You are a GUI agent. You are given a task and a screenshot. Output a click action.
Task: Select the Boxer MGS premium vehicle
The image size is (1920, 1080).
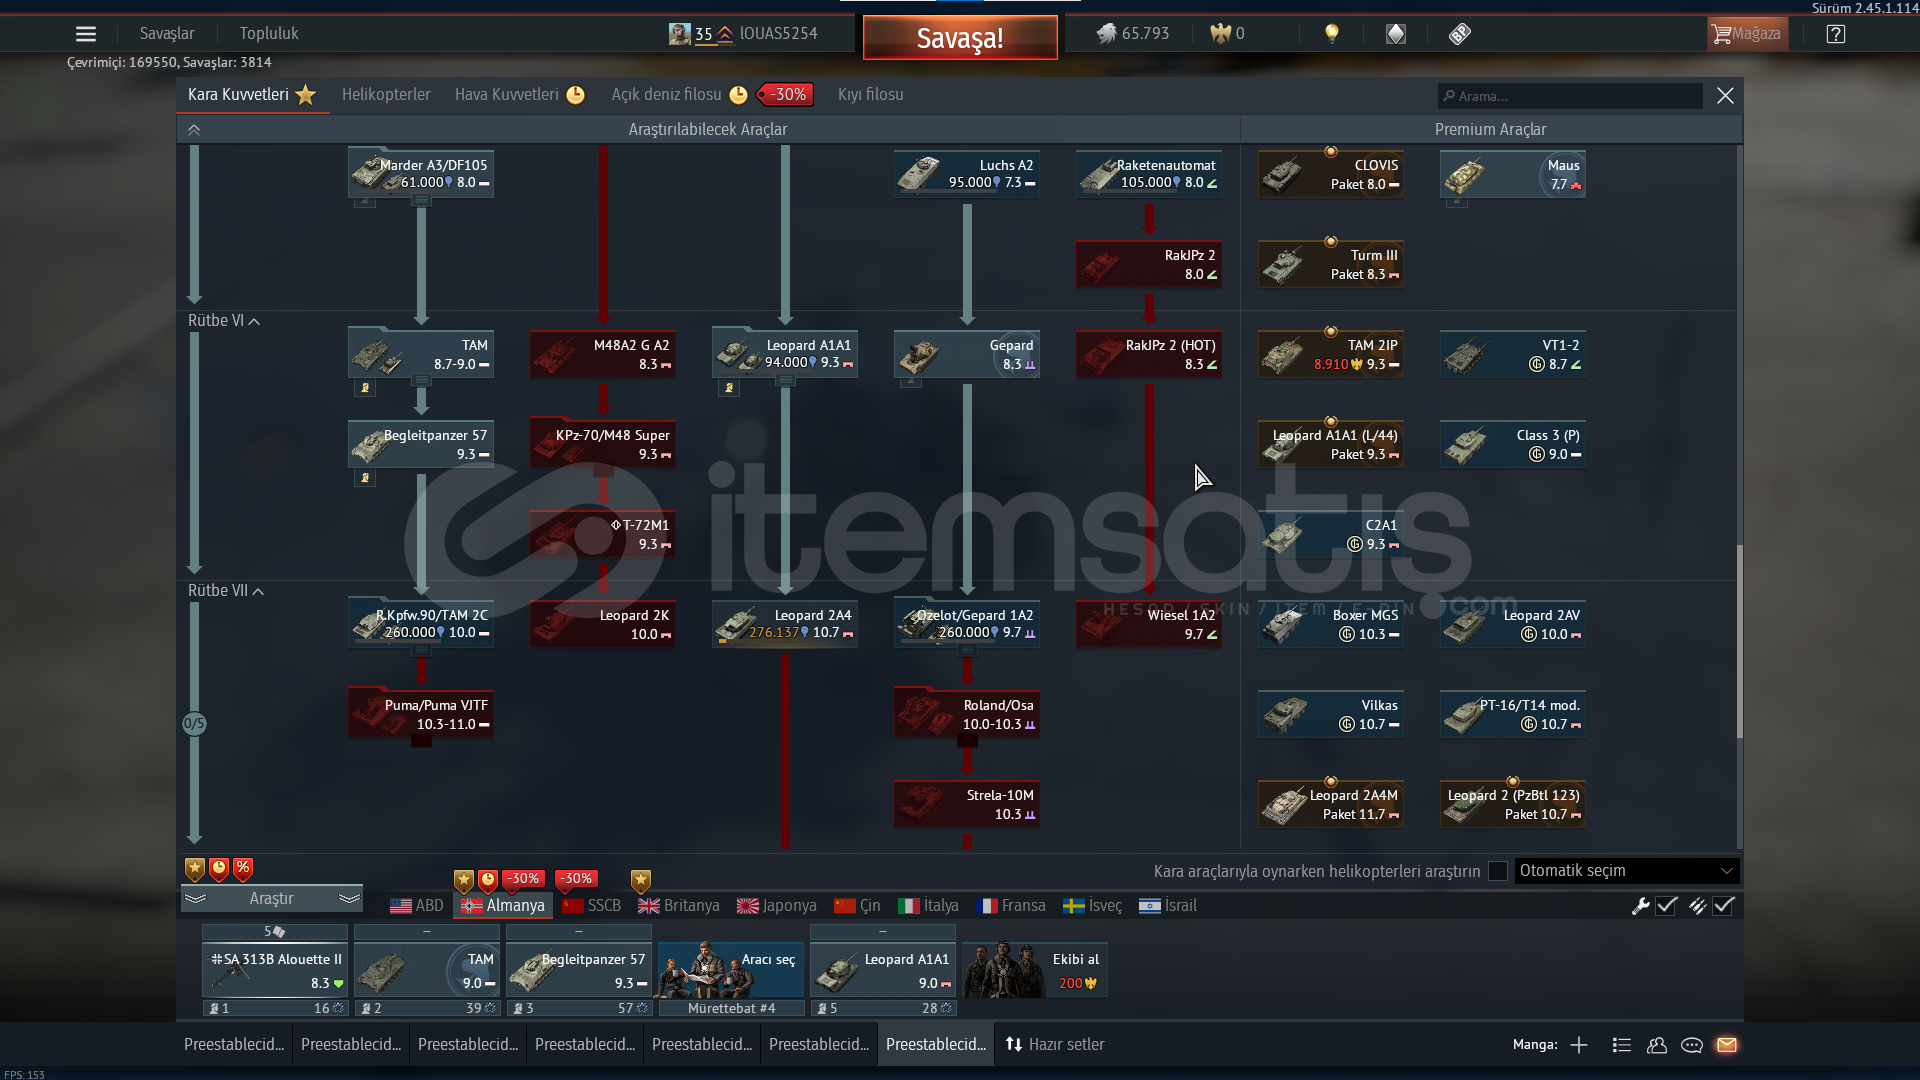[x=1330, y=624]
